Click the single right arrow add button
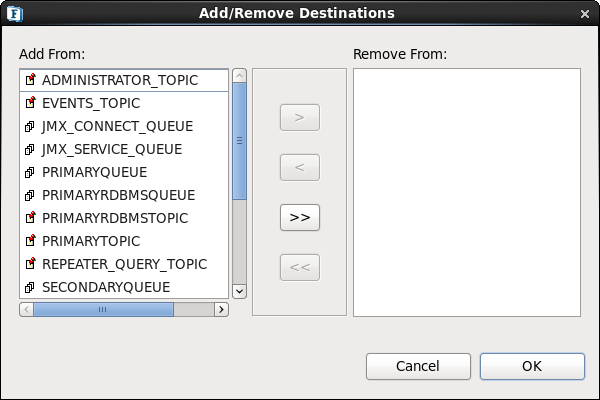Image resolution: width=600 pixels, height=400 pixels. [300, 118]
